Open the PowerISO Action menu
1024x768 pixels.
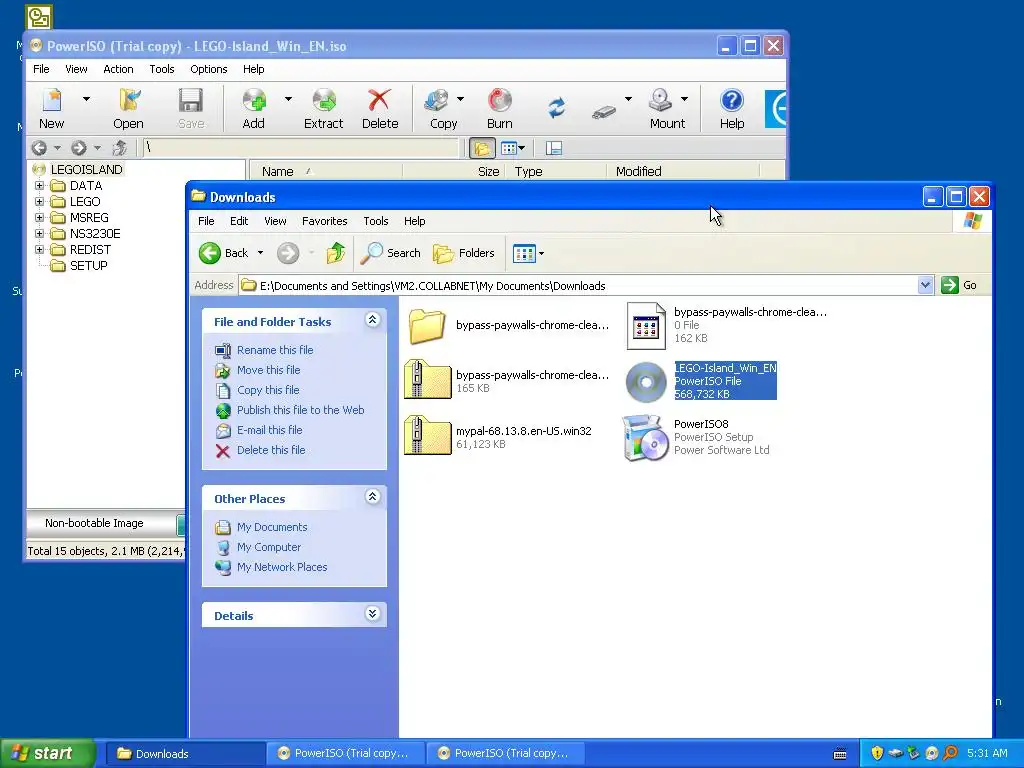tap(118, 69)
